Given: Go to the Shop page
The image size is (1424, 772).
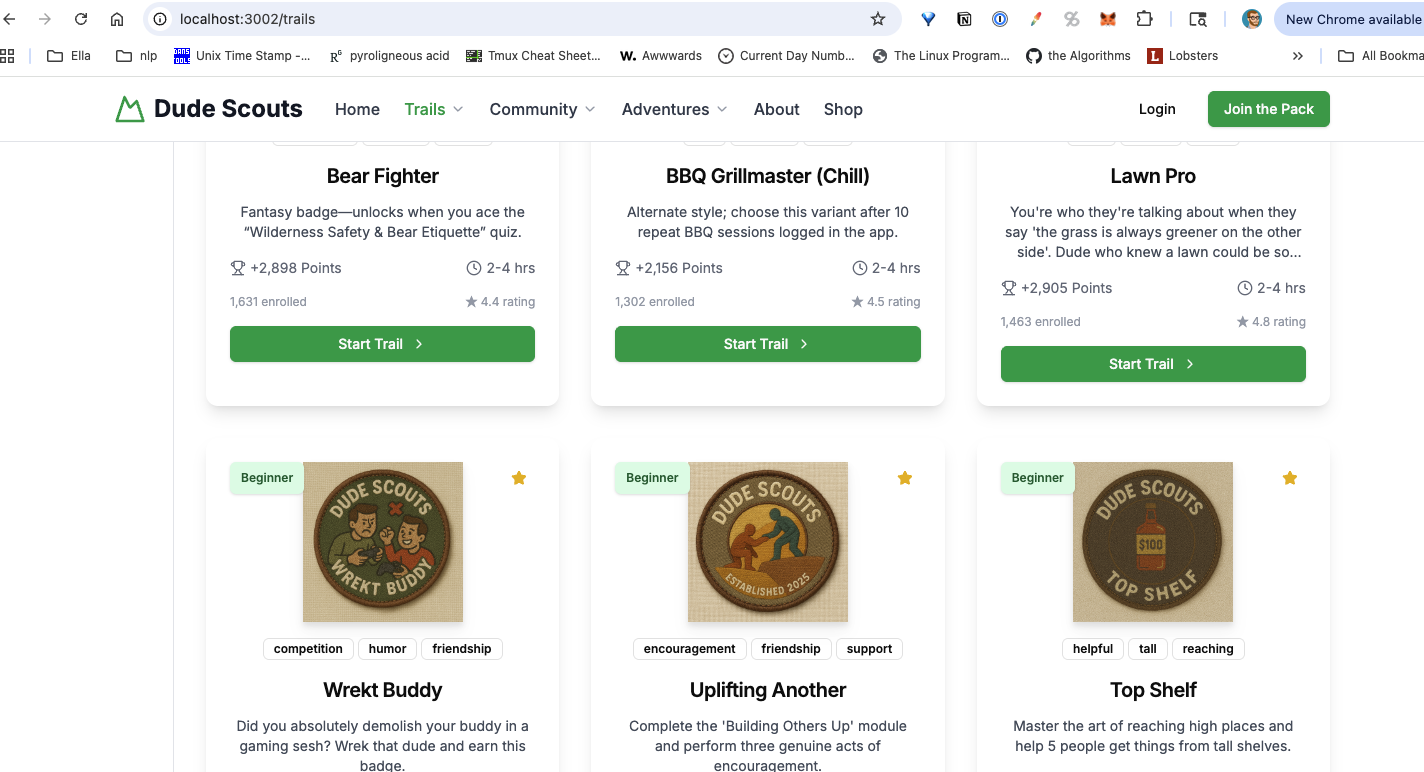Looking at the screenshot, I should pos(843,109).
